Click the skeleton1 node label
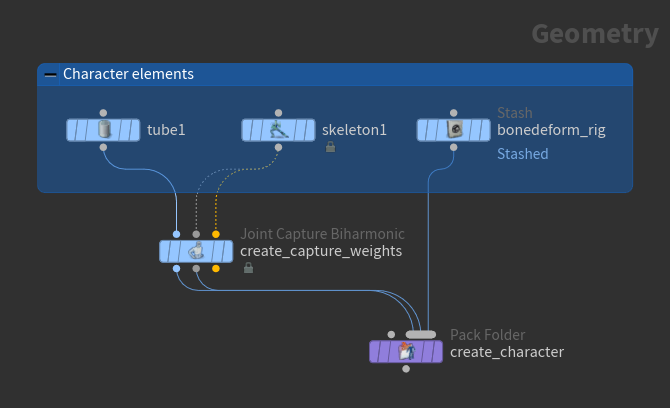The image size is (670, 408). [x=354, y=129]
